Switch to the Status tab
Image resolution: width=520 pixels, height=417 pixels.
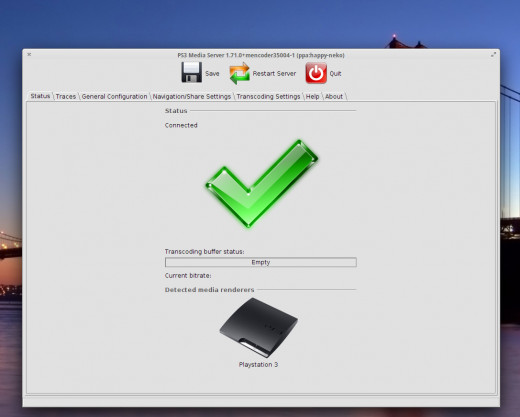pyautogui.click(x=40, y=96)
